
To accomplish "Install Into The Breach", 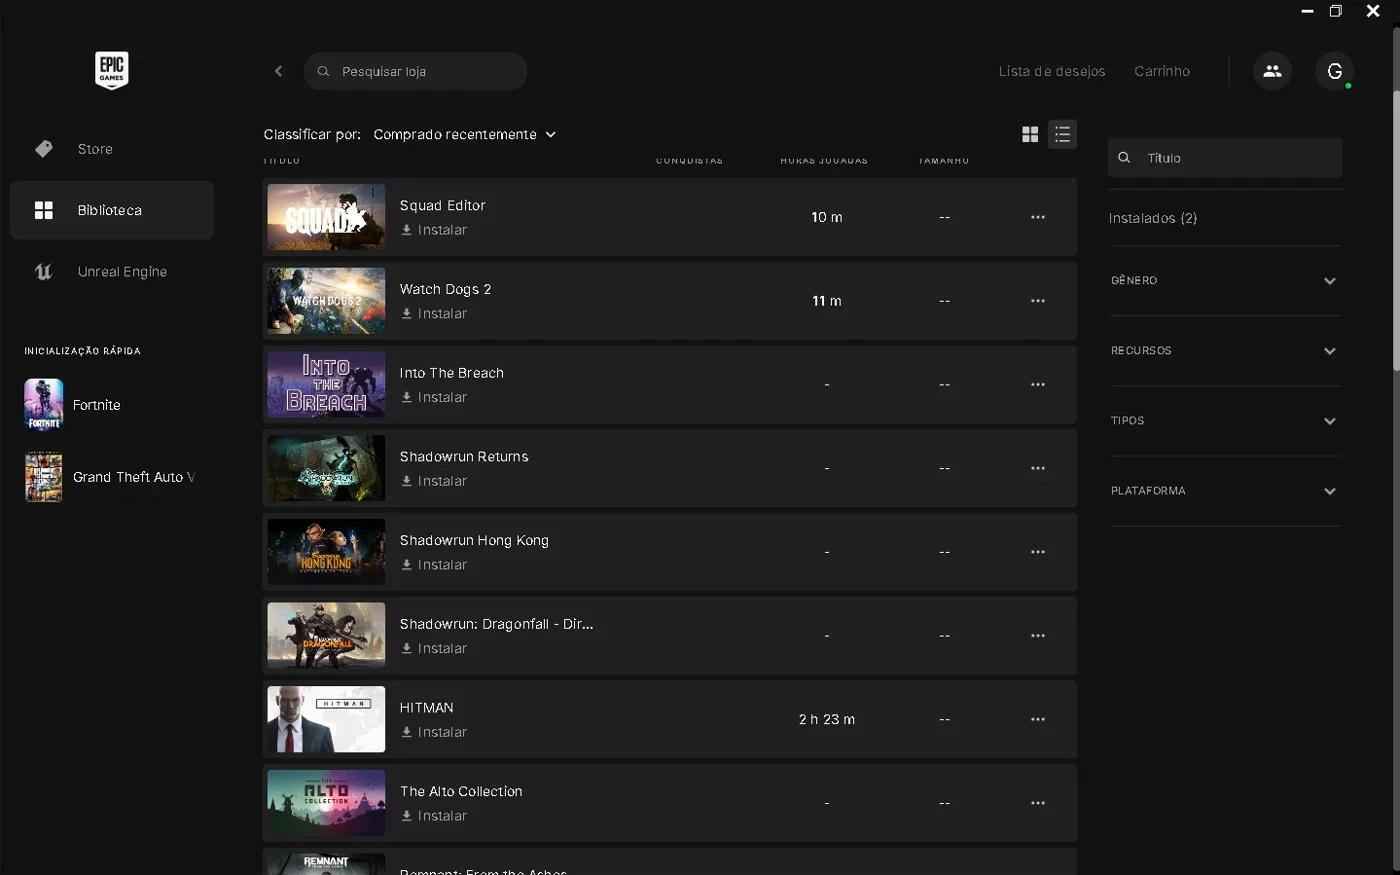I will [x=434, y=398].
